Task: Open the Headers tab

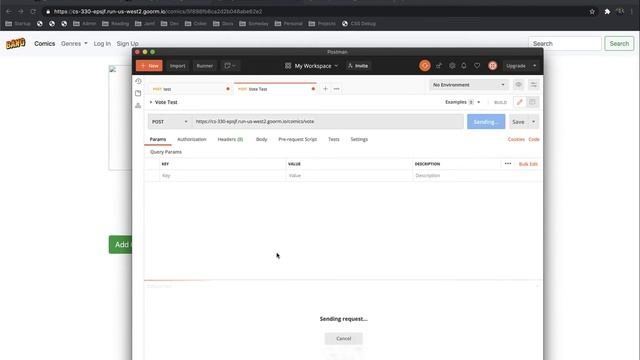Action: pyautogui.click(x=230, y=139)
